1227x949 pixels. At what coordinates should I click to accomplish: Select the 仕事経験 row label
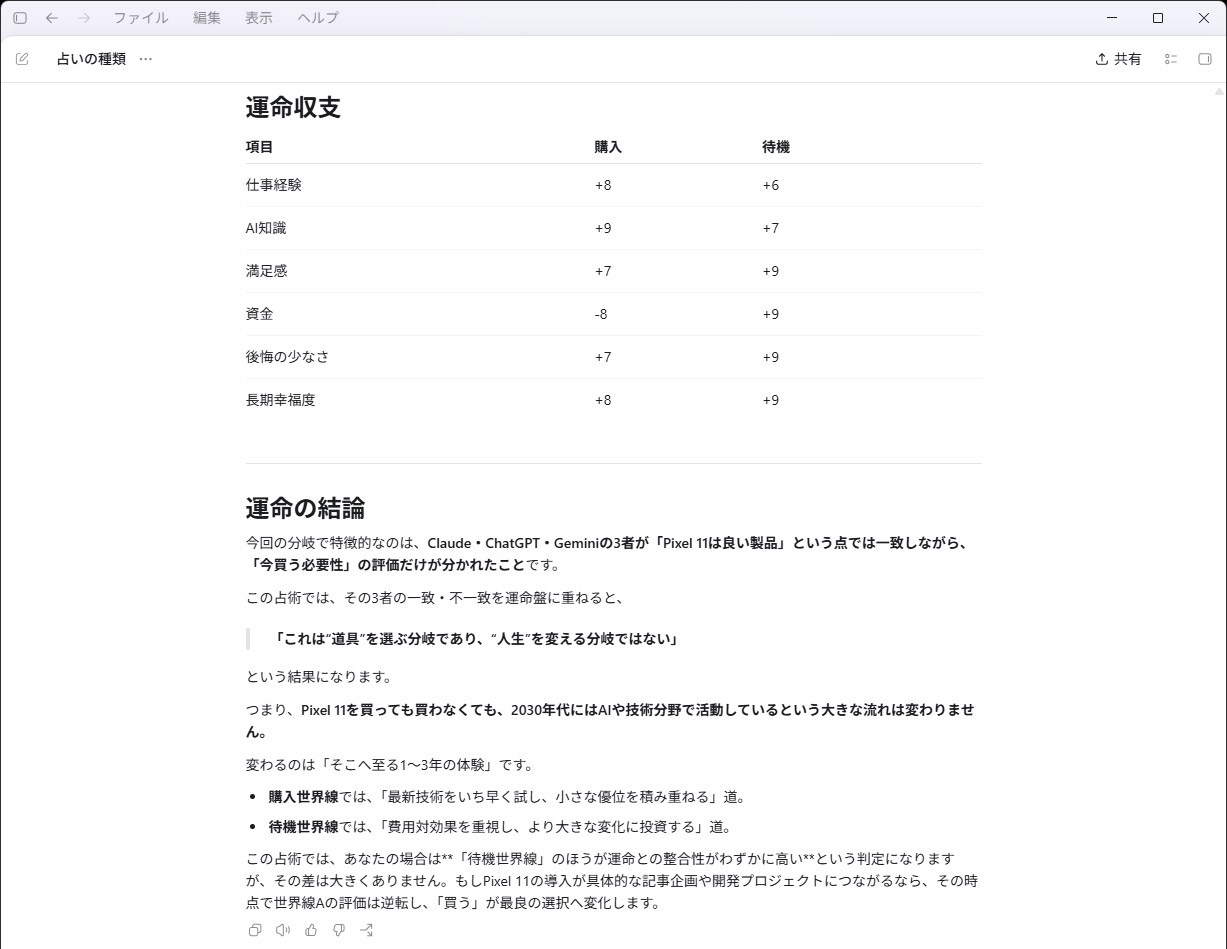coord(274,185)
